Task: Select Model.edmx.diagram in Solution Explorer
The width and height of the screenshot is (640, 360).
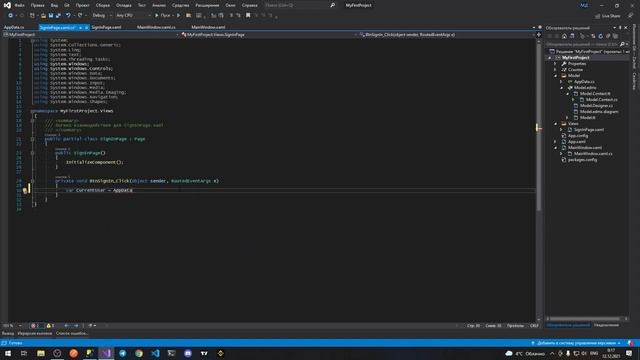Action: tap(599, 111)
